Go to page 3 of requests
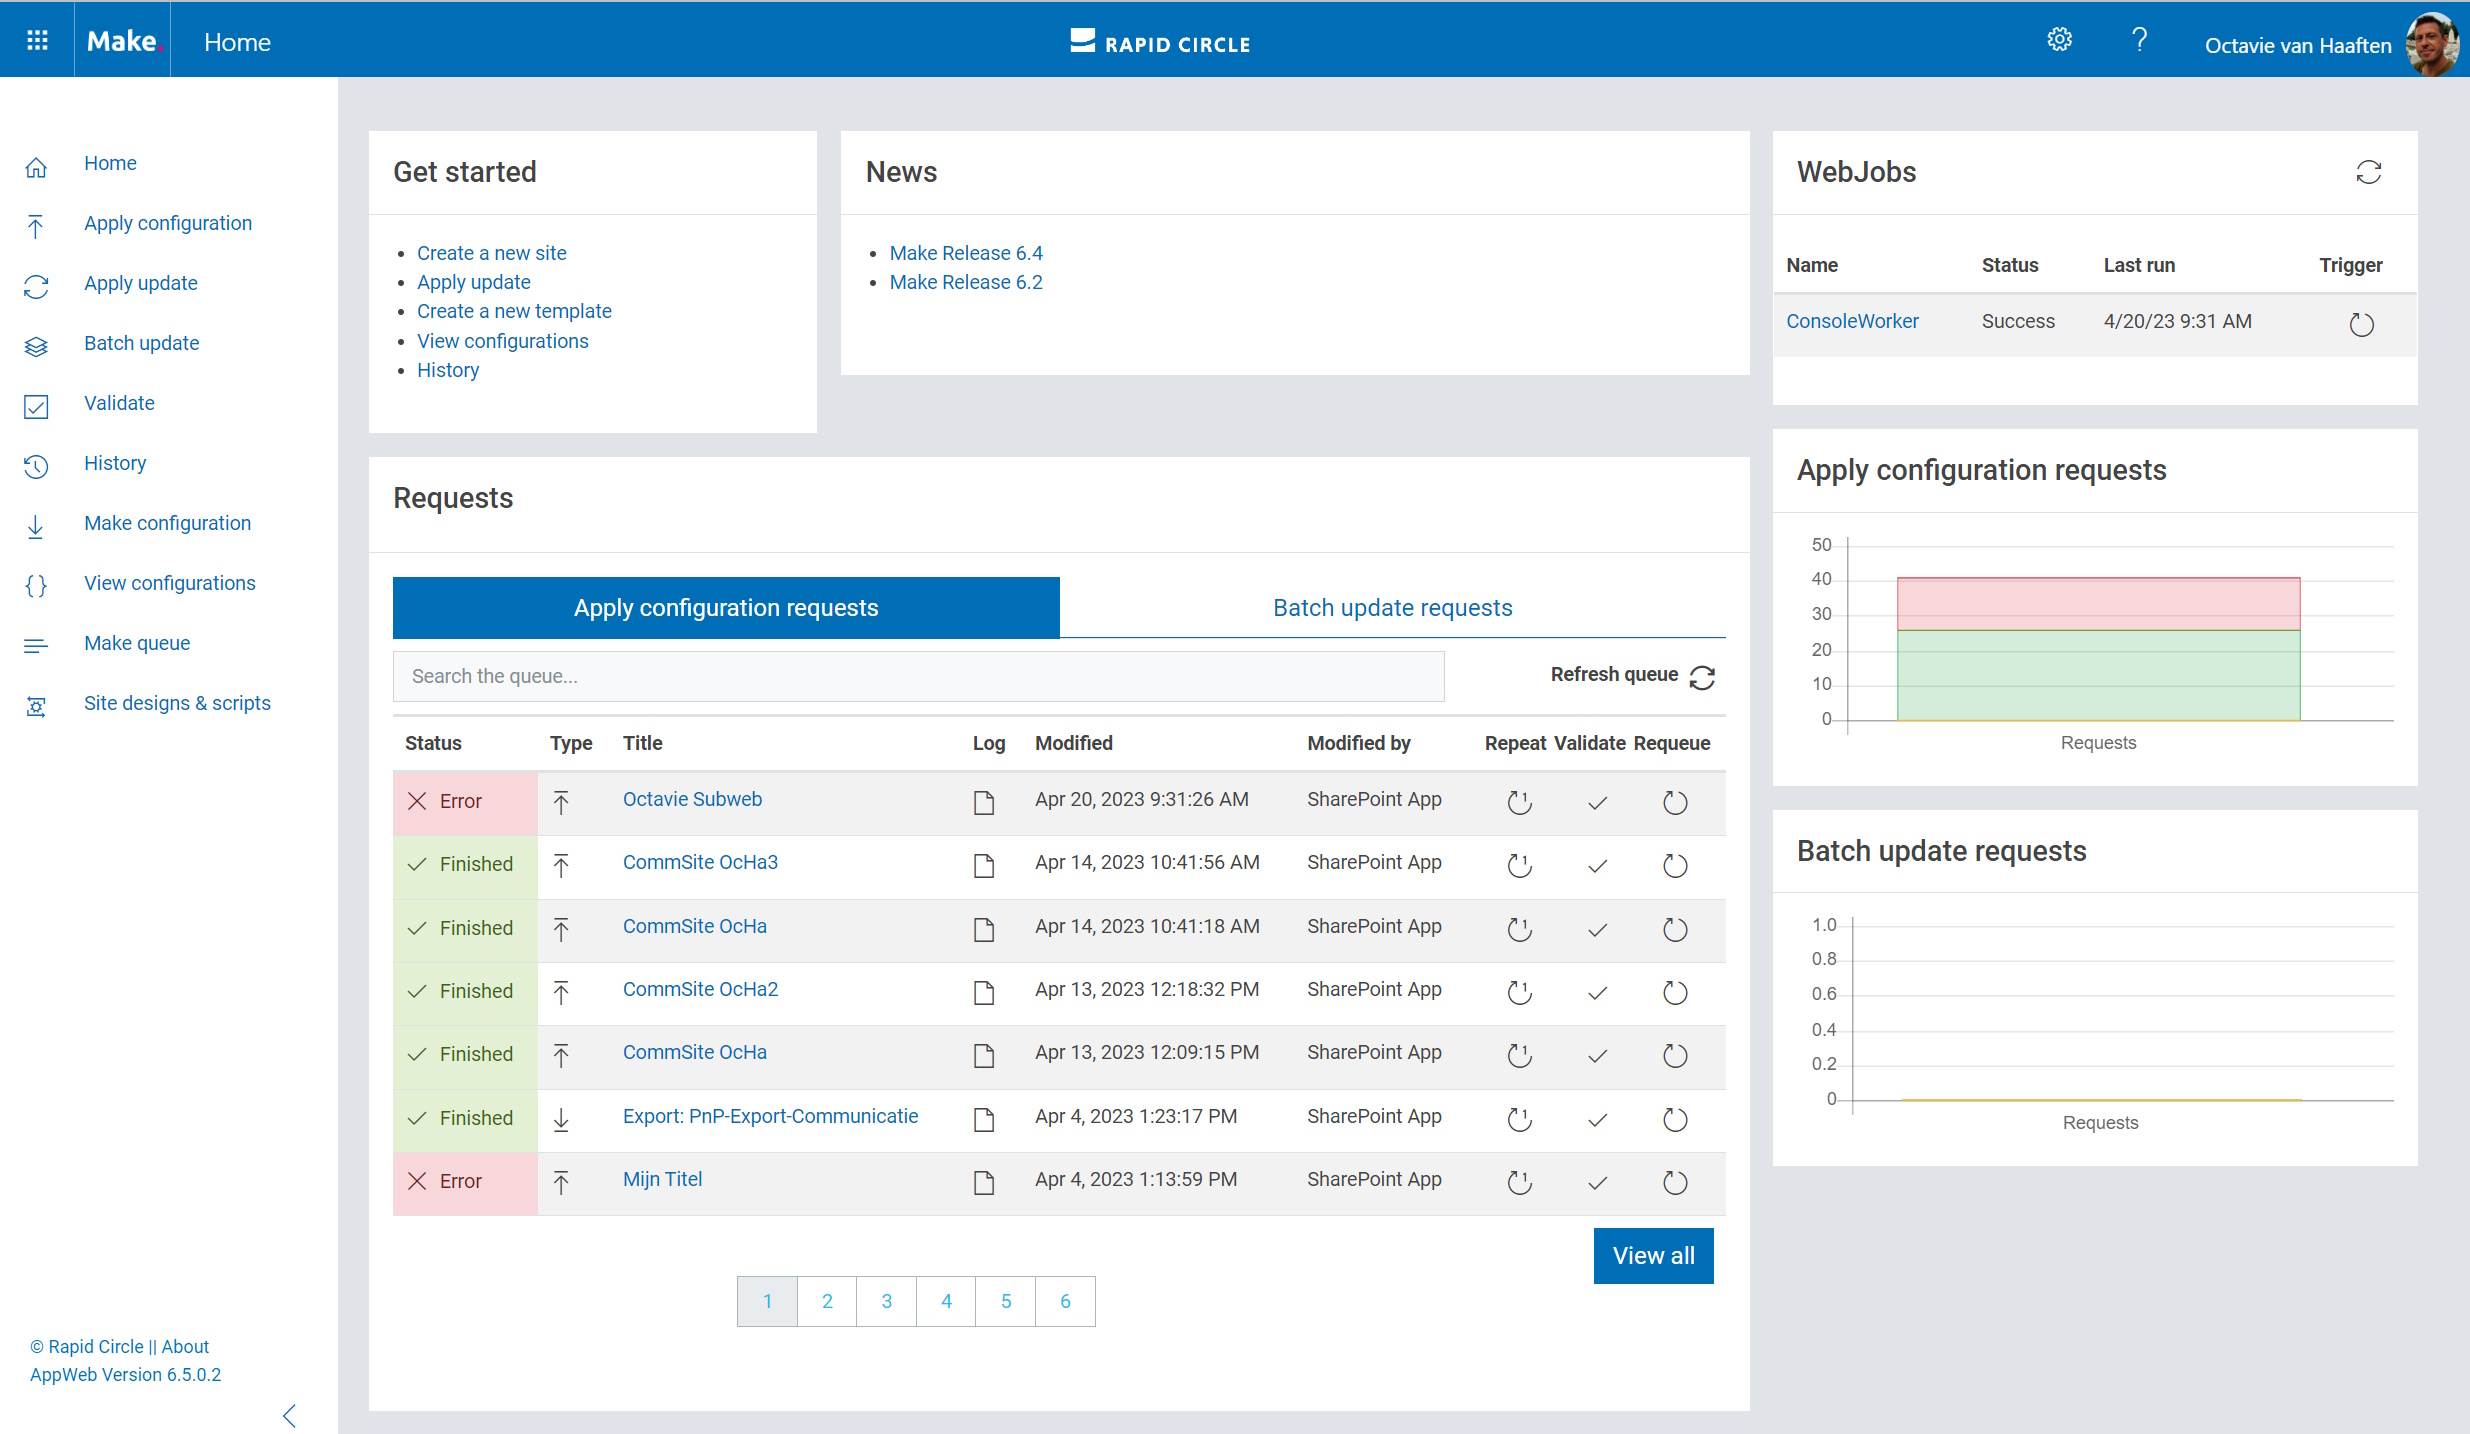This screenshot has height=1434, width=2470. [x=886, y=1301]
